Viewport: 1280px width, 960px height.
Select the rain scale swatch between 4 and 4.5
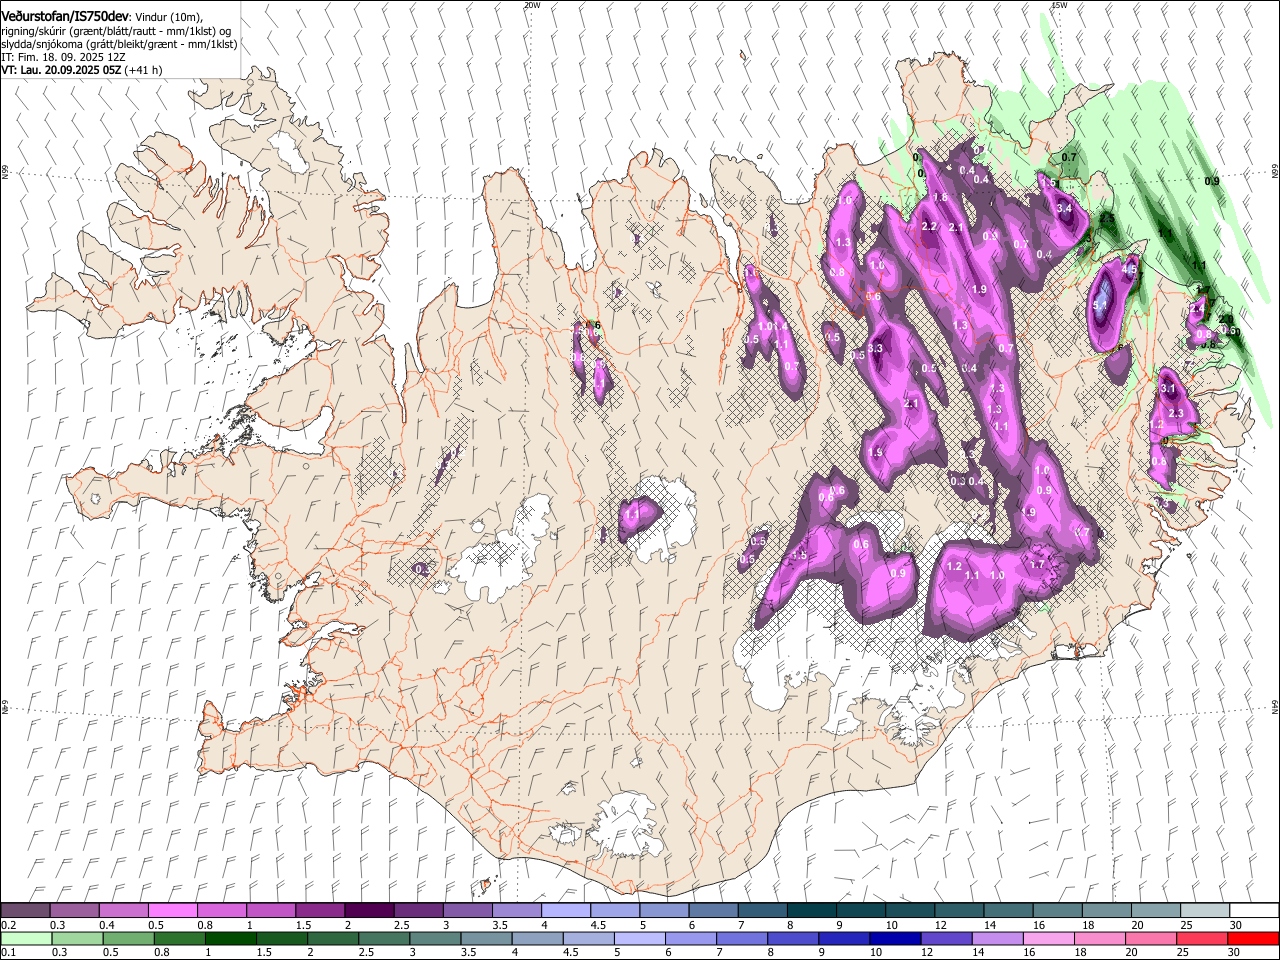[537, 938]
